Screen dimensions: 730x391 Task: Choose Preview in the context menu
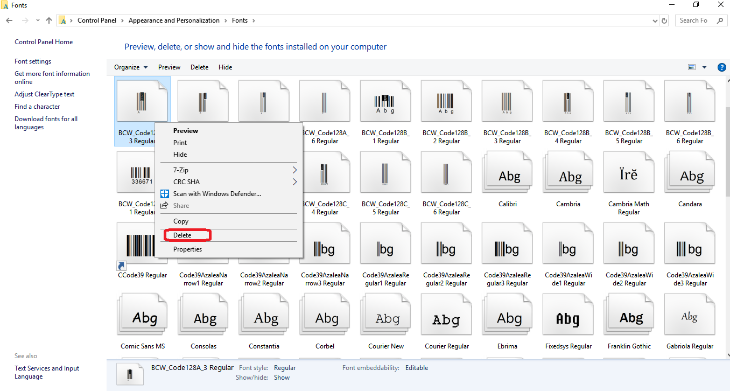186,131
